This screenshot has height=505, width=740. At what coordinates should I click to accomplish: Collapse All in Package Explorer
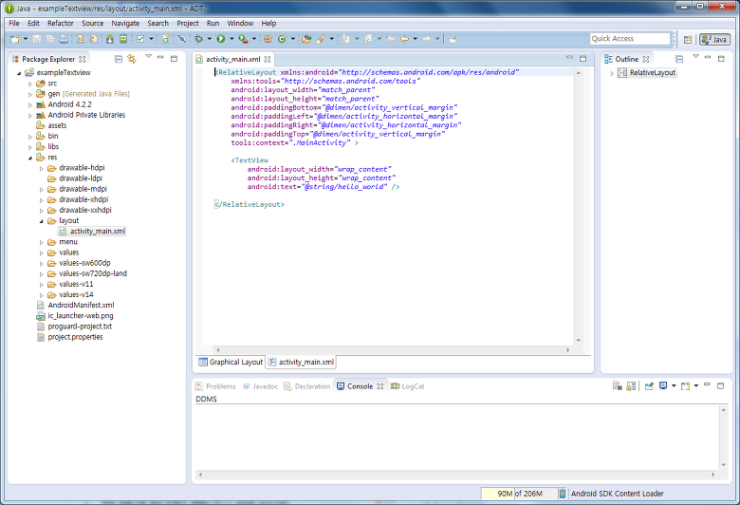[118, 59]
